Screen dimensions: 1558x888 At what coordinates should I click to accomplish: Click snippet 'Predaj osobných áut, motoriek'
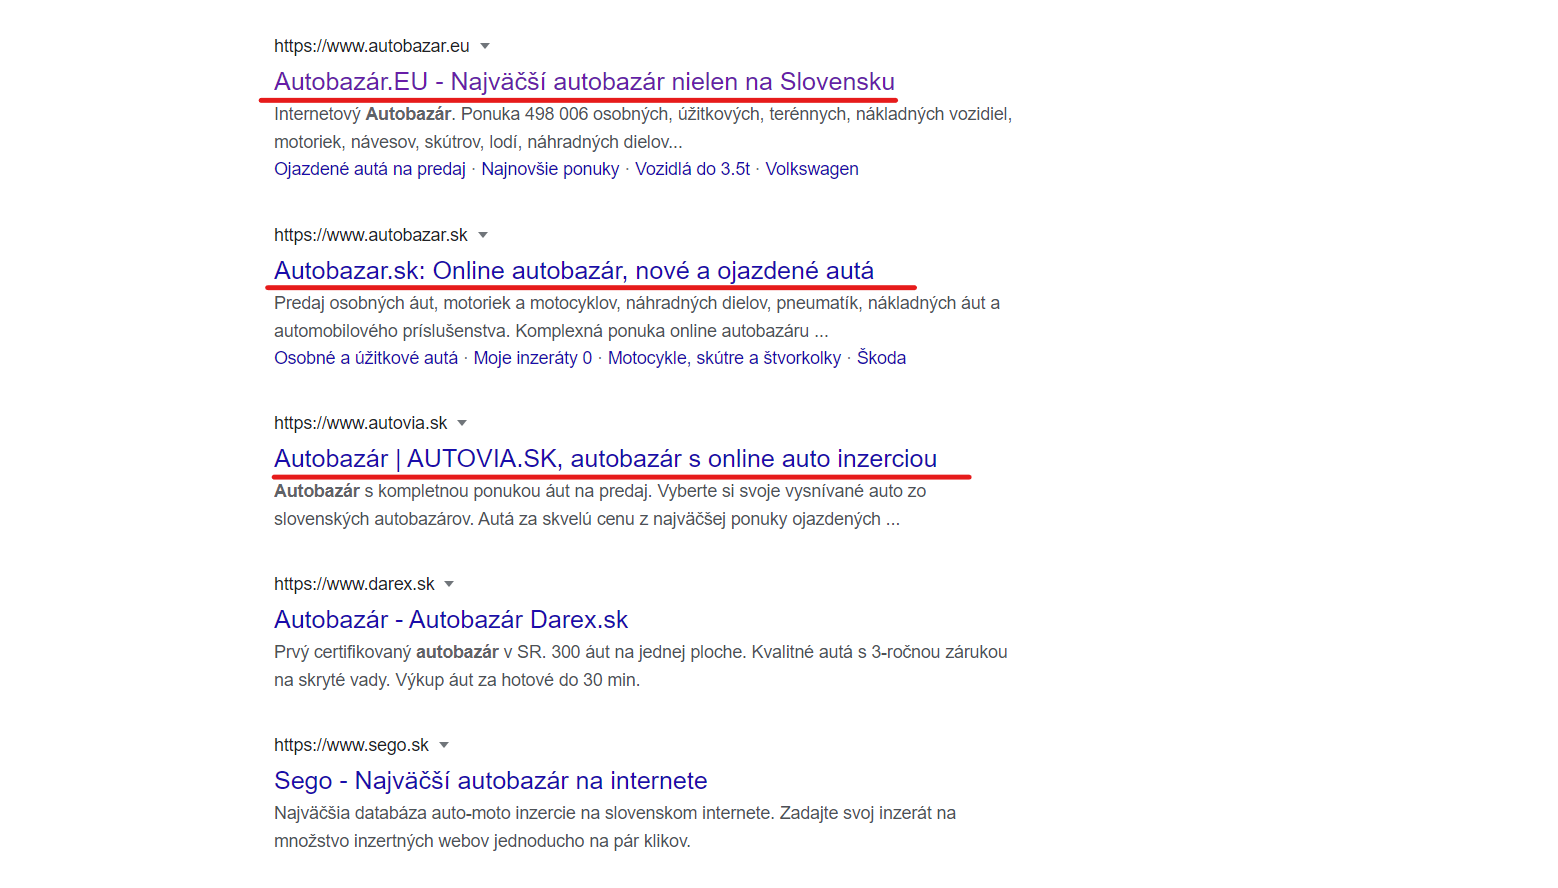point(637,317)
